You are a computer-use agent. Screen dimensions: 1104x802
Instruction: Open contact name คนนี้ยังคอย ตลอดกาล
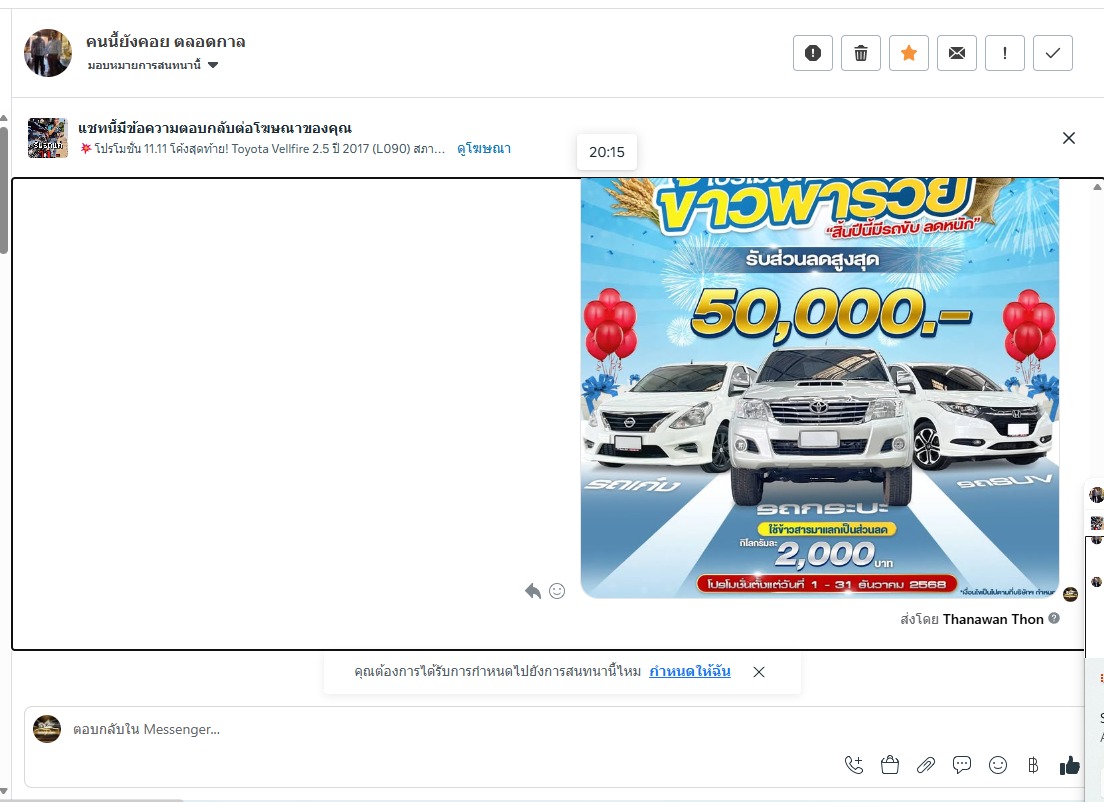[x=165, y=42]
